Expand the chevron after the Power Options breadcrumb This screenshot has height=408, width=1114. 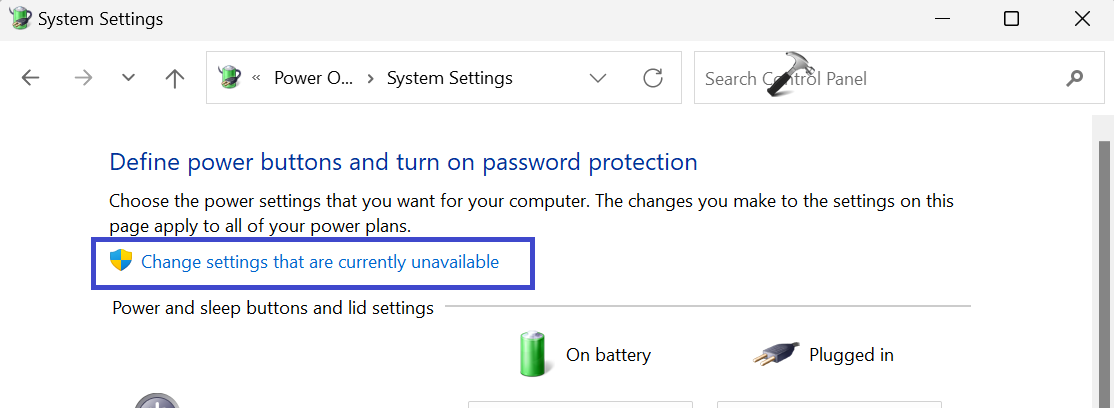pos(370,78)
